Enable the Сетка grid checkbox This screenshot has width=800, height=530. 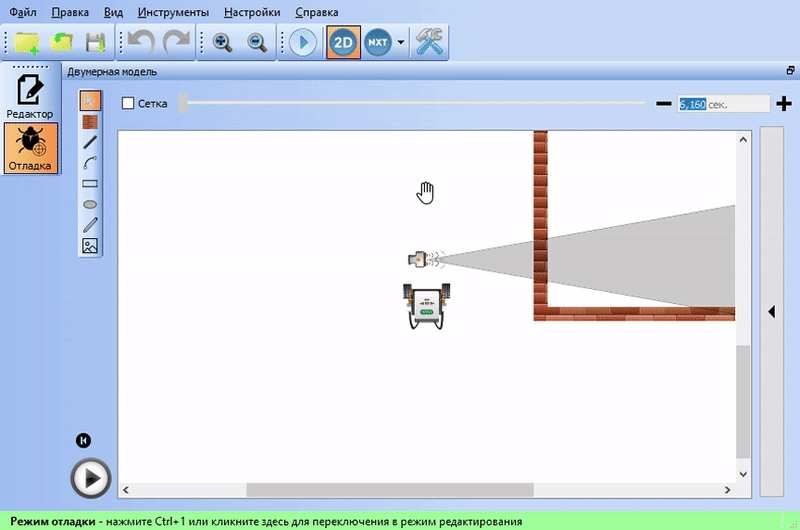click(x=128, y=103)
